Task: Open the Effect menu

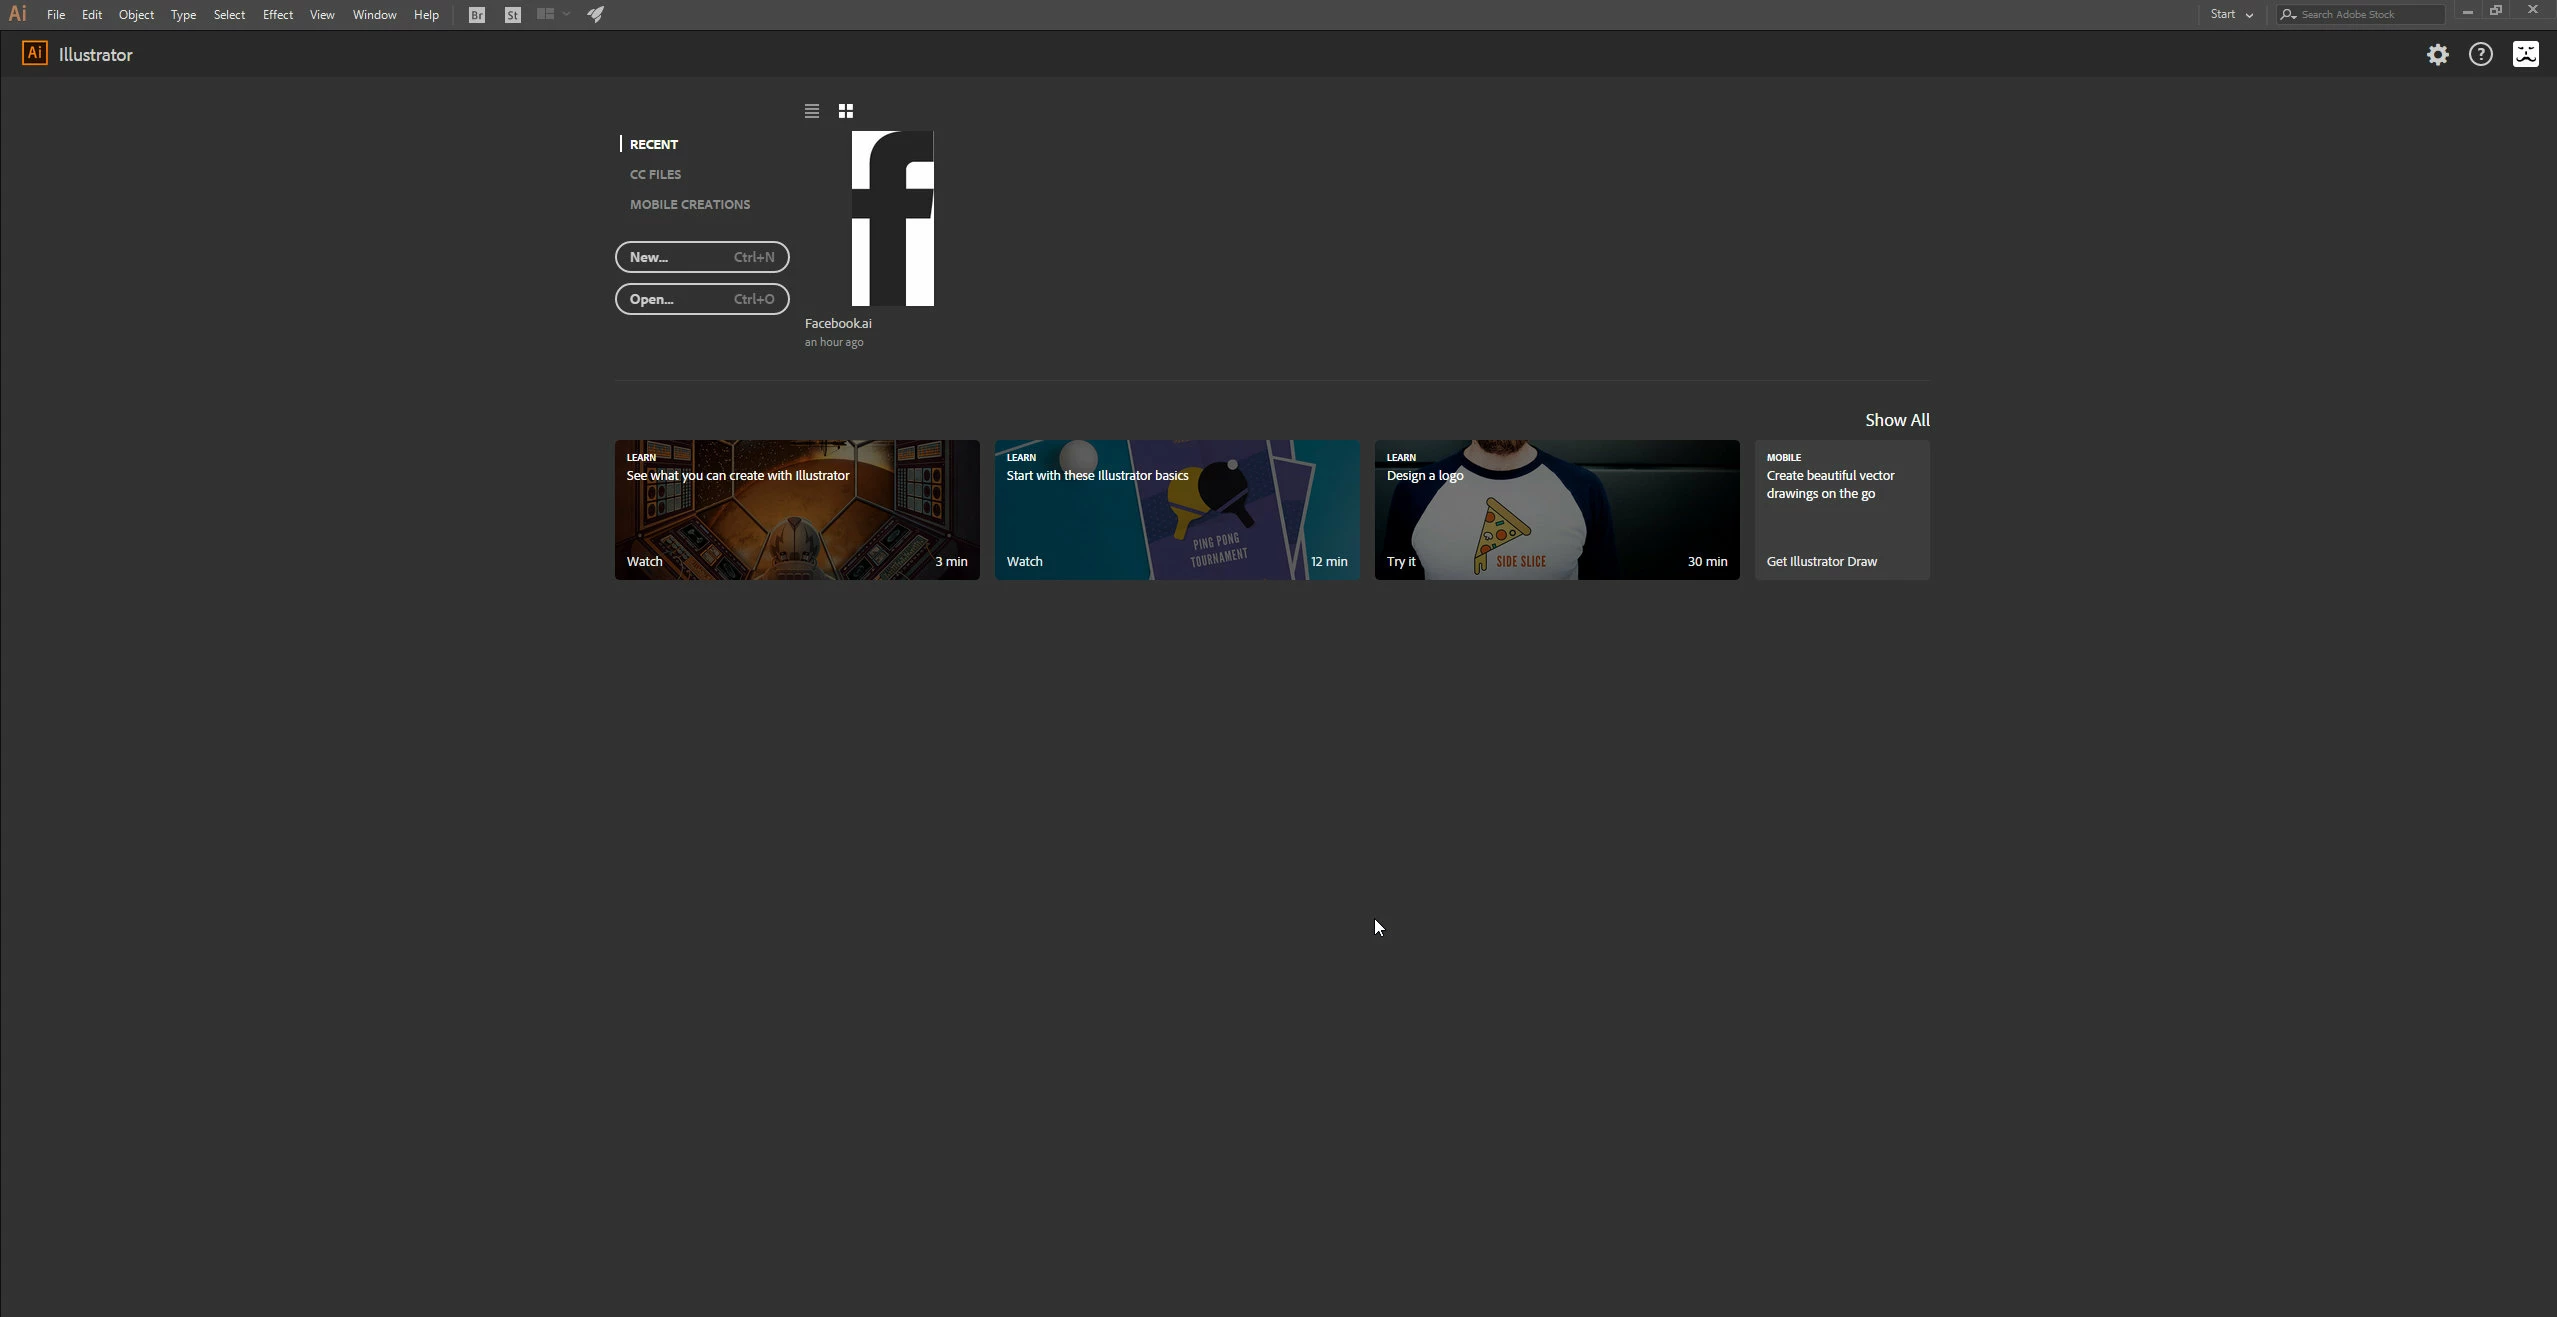Action: [277, 15]
